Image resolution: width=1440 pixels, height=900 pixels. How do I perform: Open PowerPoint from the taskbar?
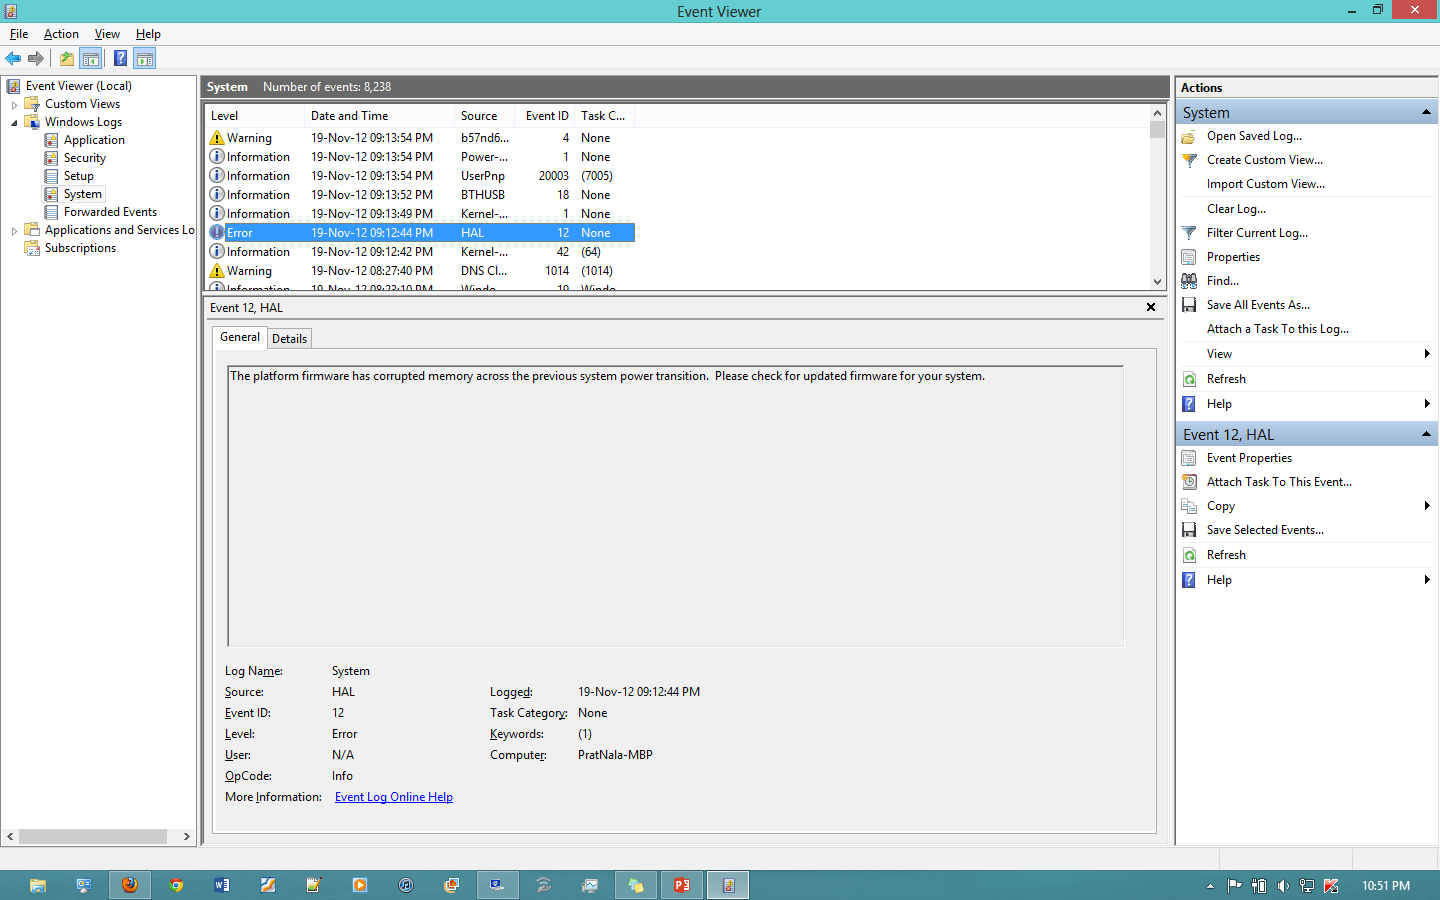coord(682,885)
